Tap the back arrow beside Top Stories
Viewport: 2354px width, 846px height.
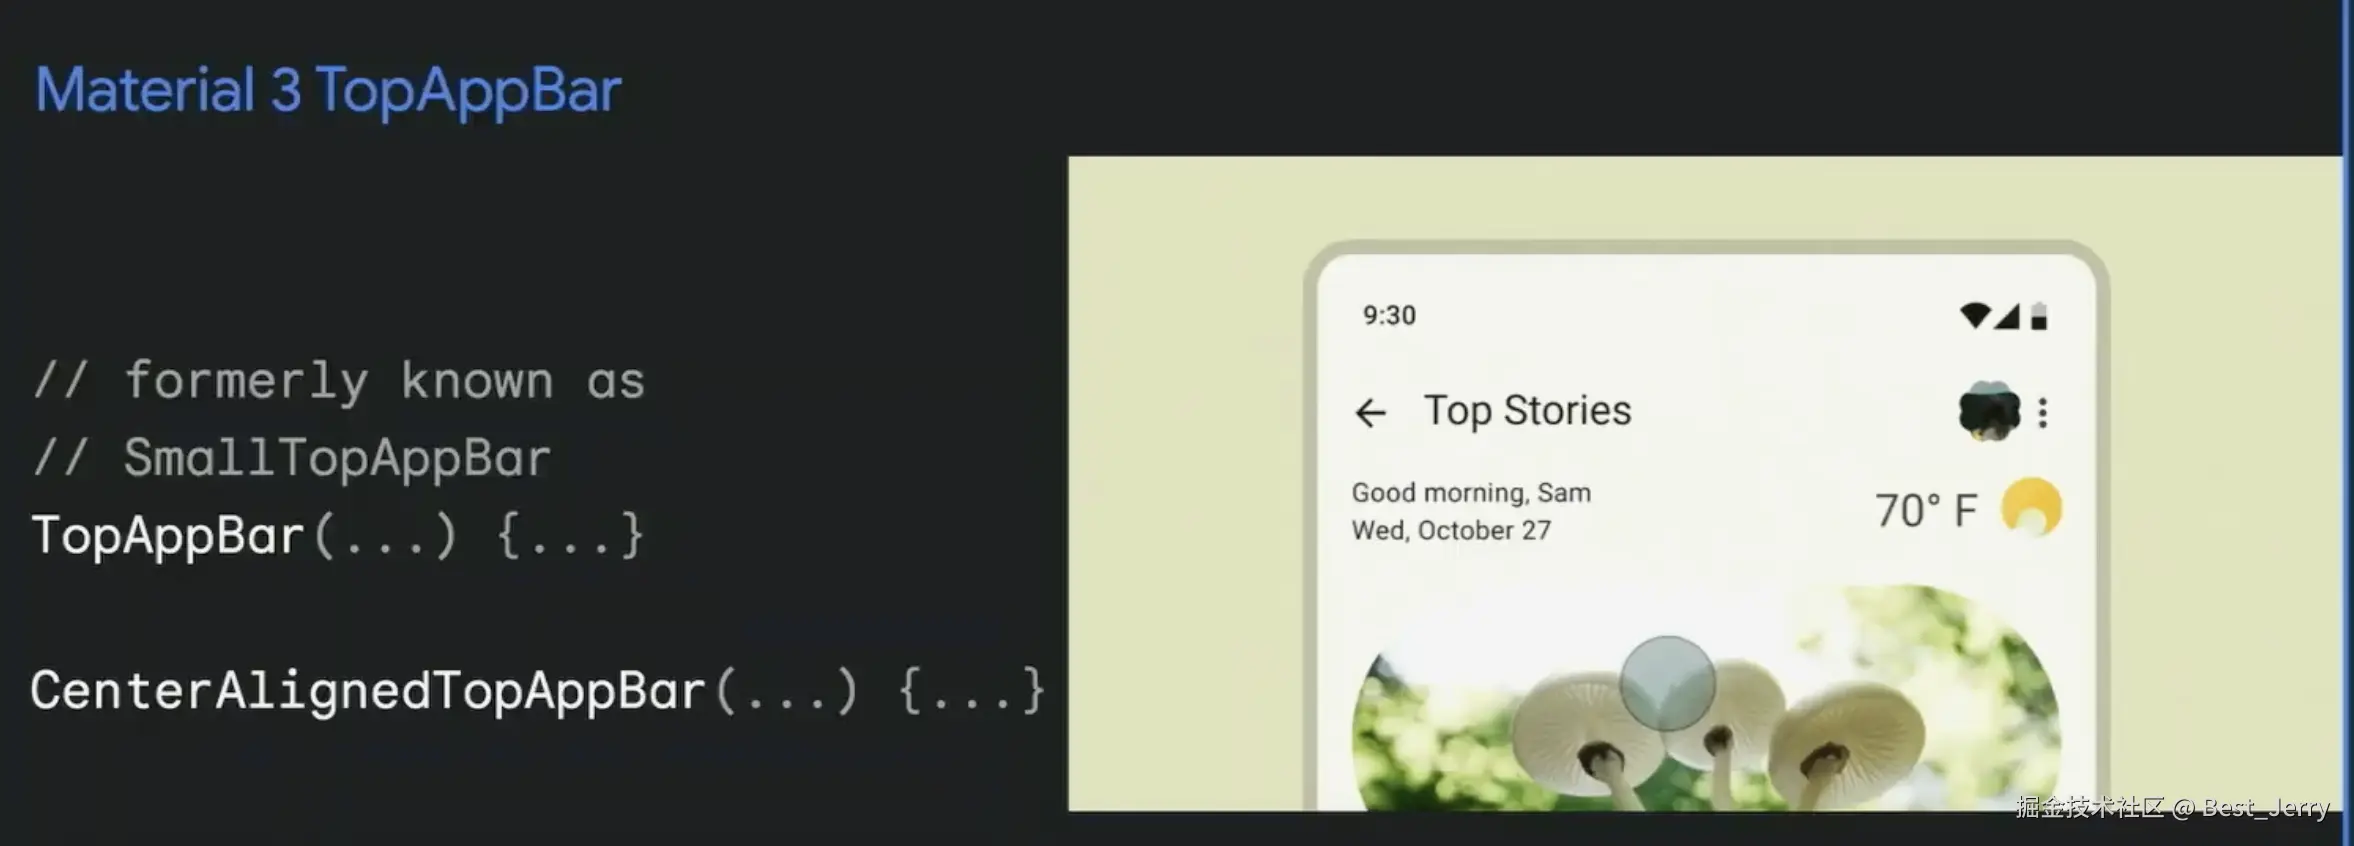1370,412
